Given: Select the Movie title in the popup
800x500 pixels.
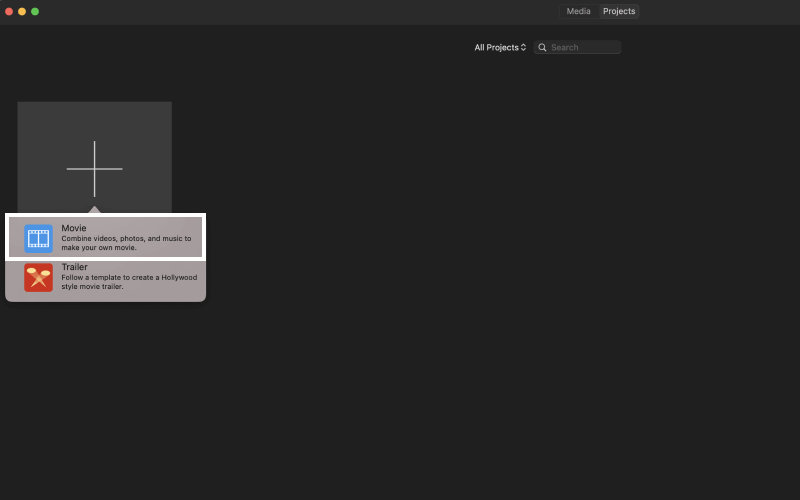Looking at the screenshot, I should [74, 228].
